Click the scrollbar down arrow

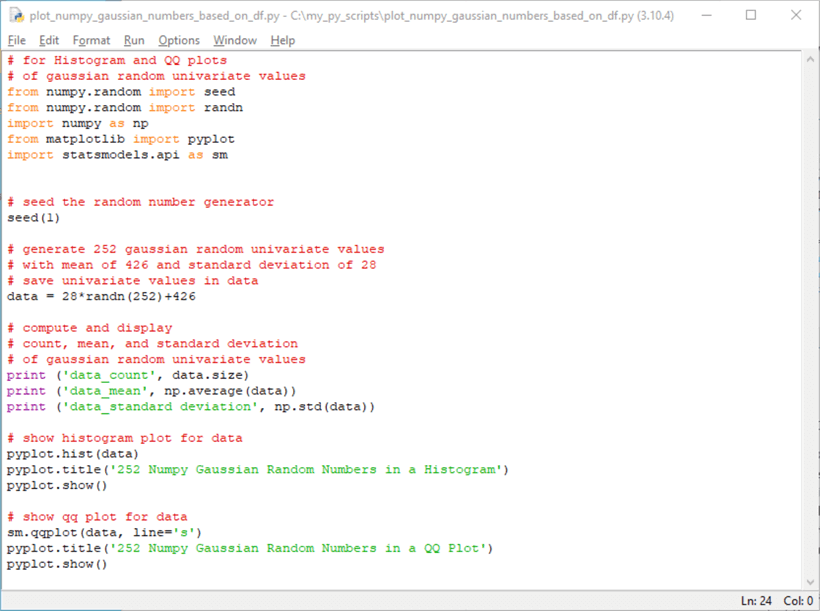[x=808, y=583]
